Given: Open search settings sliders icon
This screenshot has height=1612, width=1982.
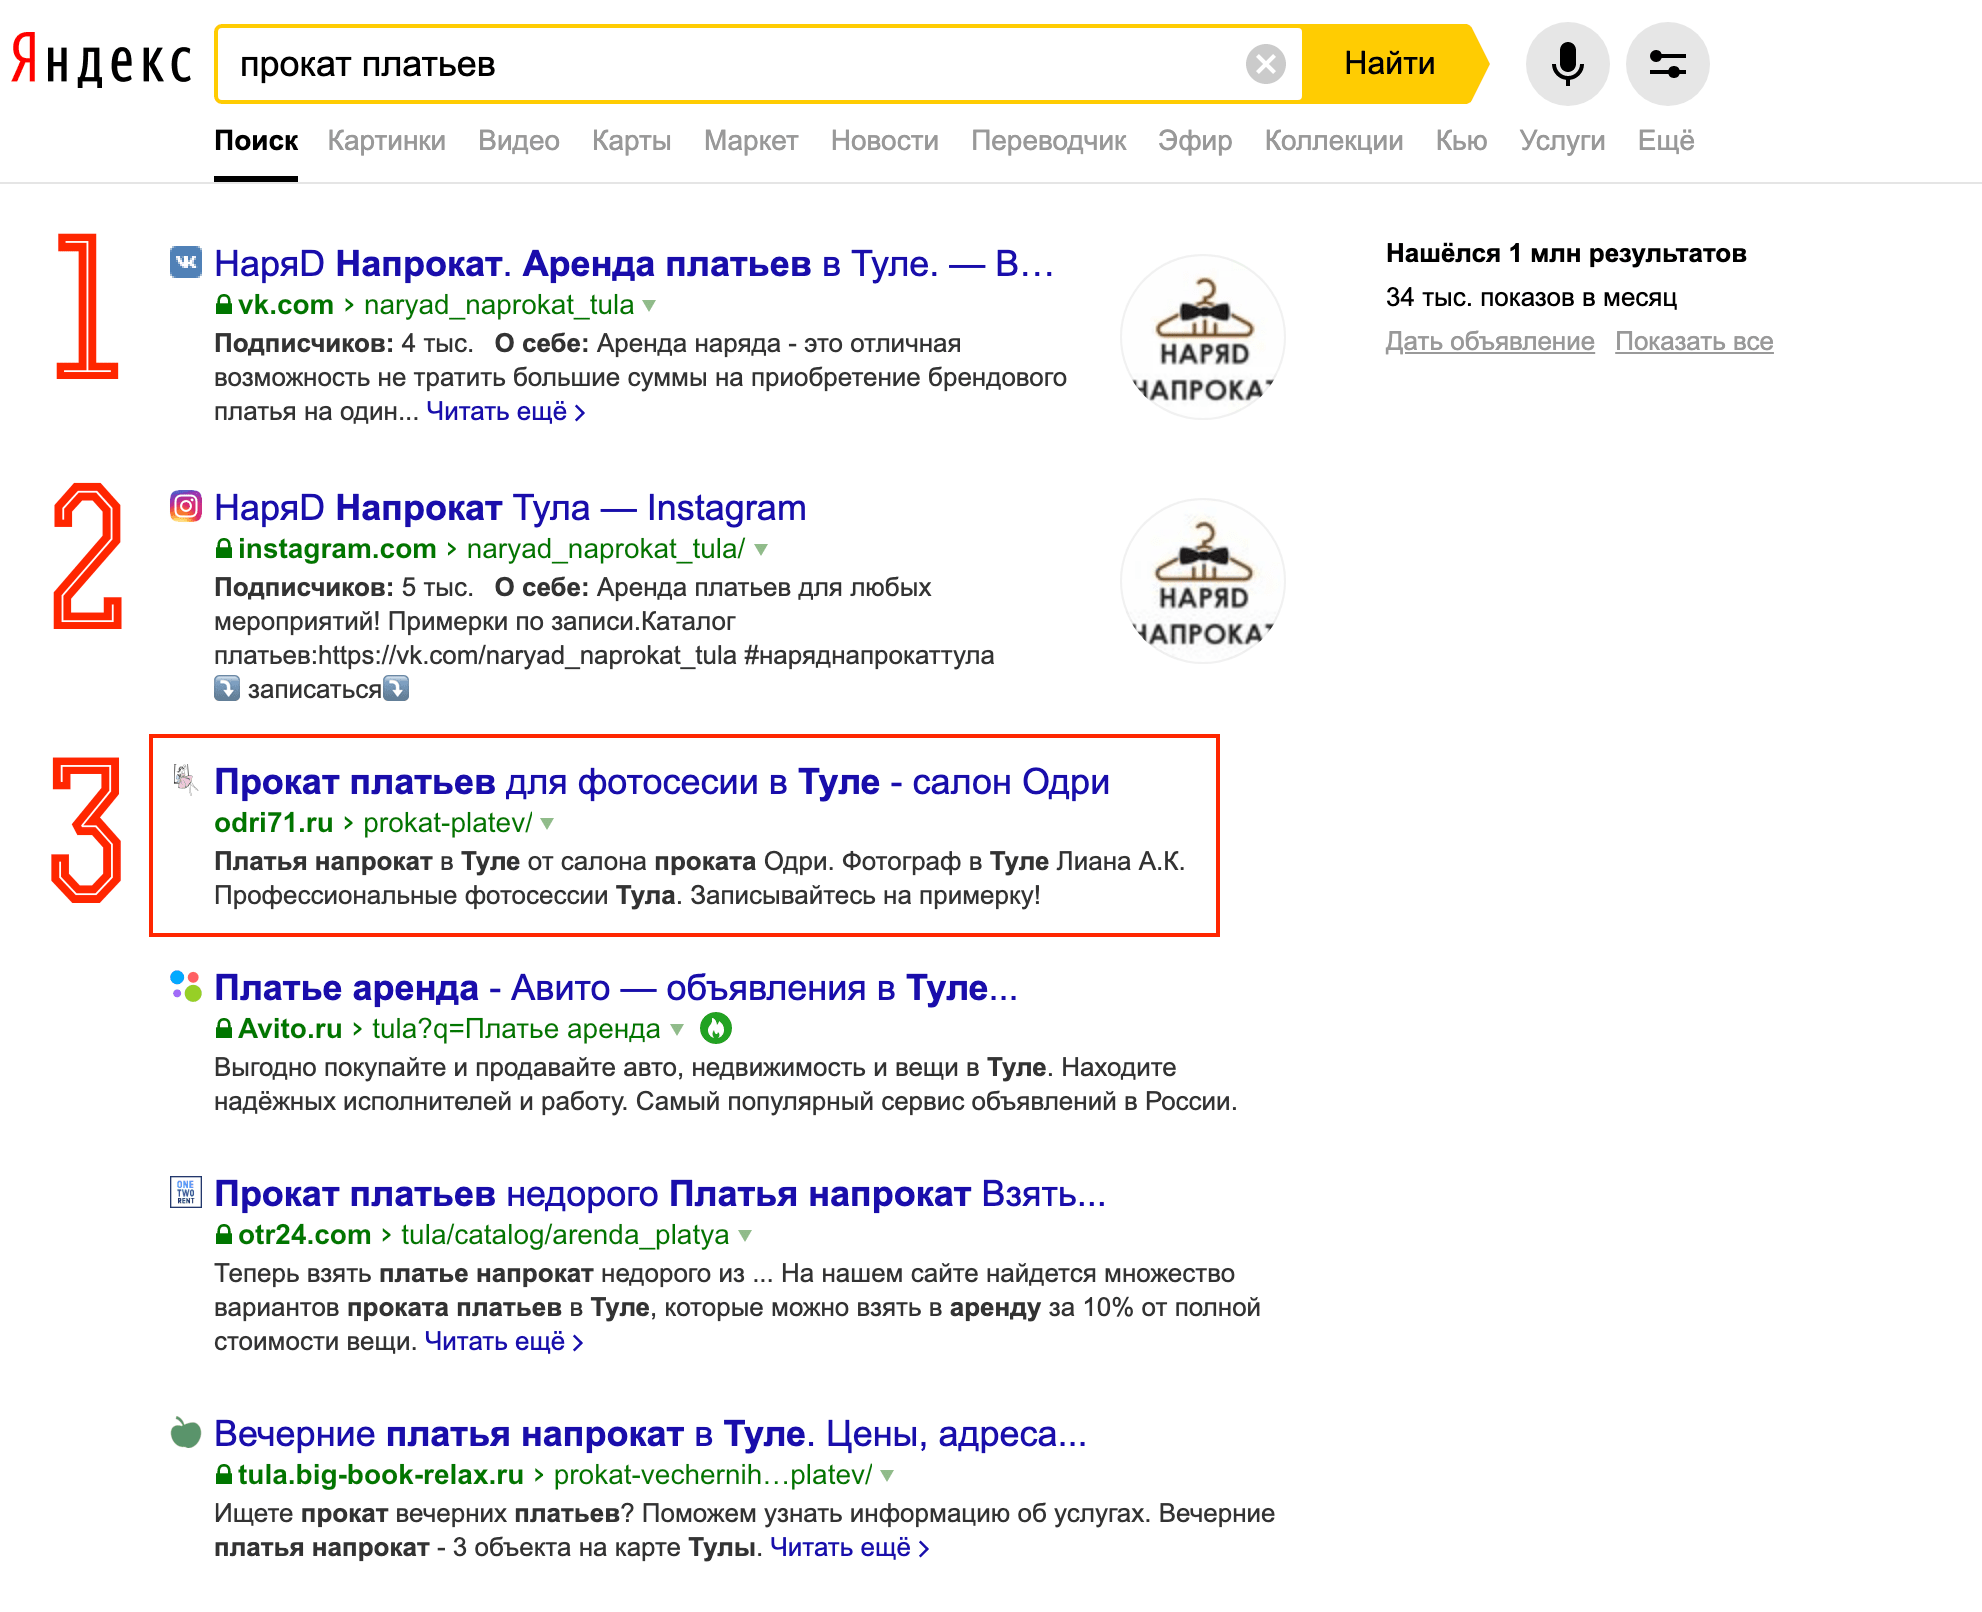Looking at the screenshot, I should pyautogui.click(x=1667, y=64).
